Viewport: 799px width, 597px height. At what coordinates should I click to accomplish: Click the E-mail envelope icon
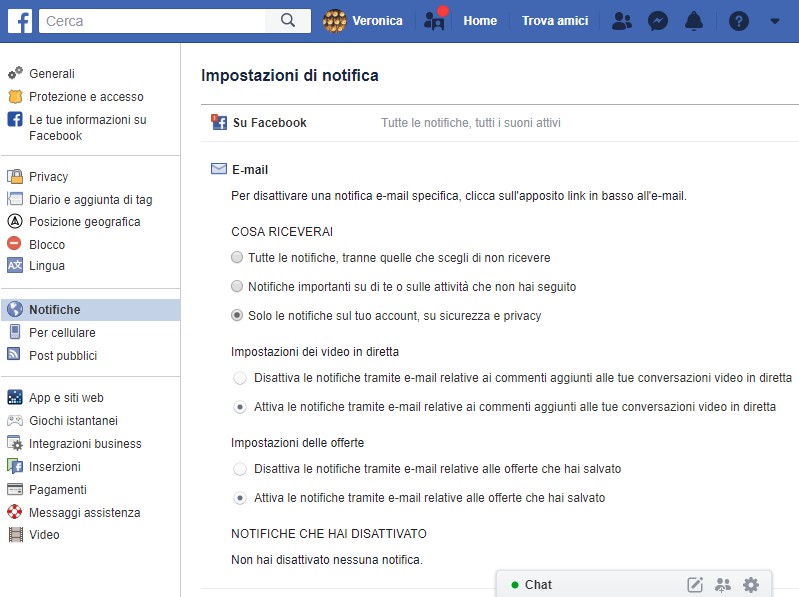pyautogui.click(x=219, y=169)
